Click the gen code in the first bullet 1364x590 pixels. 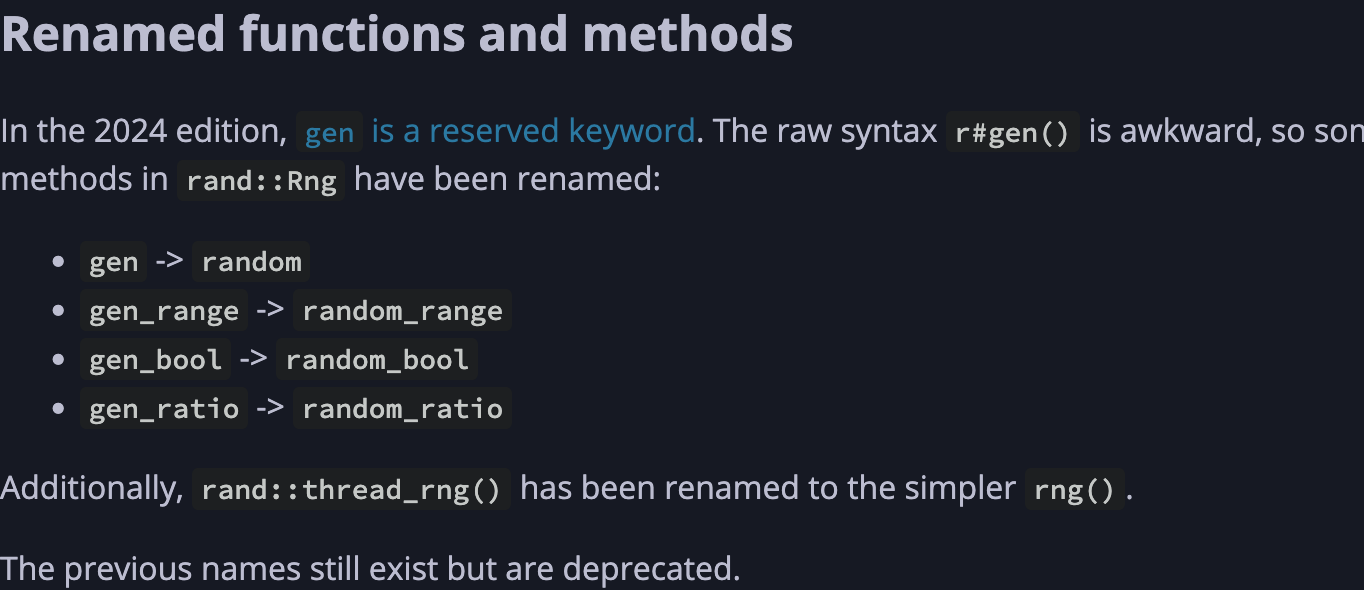pyautogui.click(x=113, y=263)
